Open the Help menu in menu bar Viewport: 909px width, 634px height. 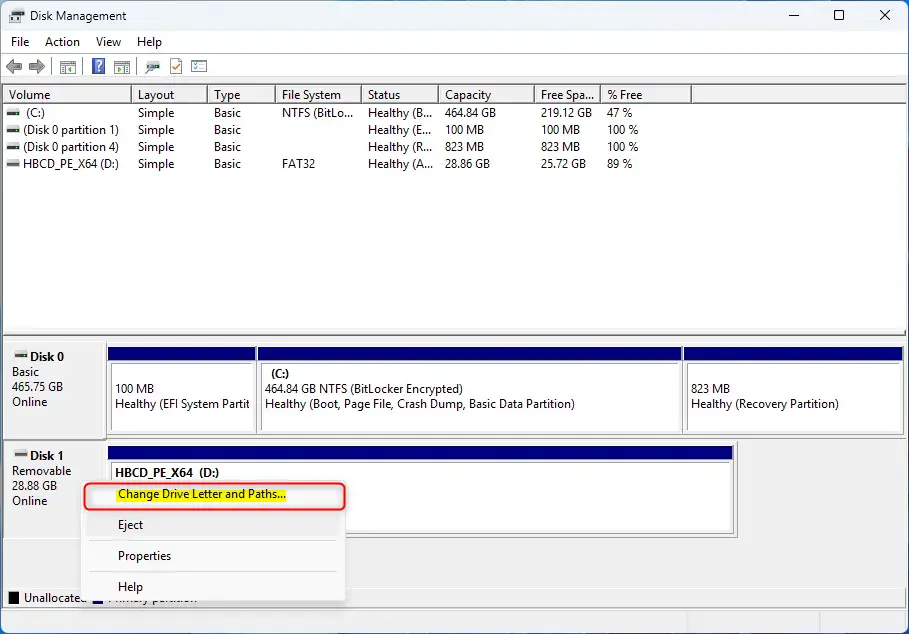pyautogui.click(x=149, y=42)
